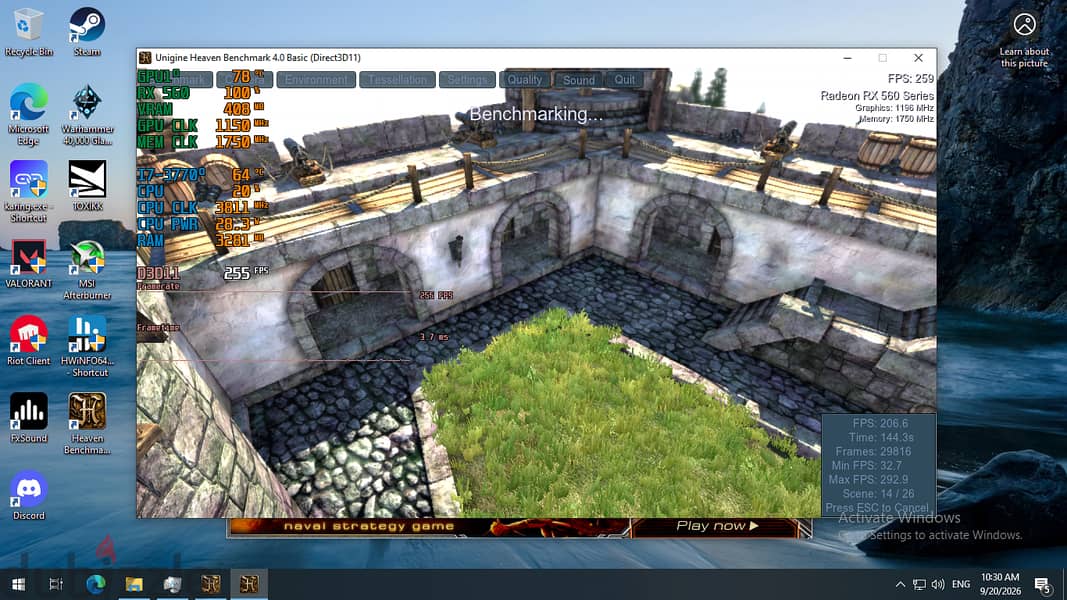Show hidden system tray icons
This screenshot has height=600, width=1067.
(x=900, y=584)
